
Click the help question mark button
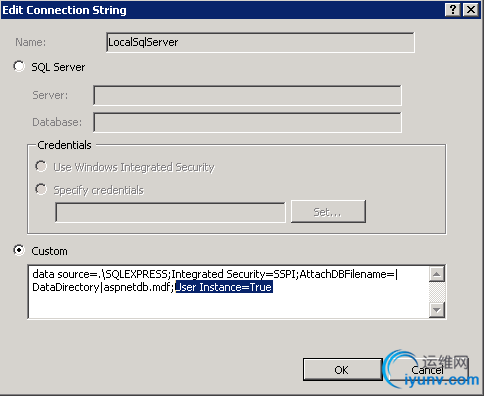click(453, 10)
